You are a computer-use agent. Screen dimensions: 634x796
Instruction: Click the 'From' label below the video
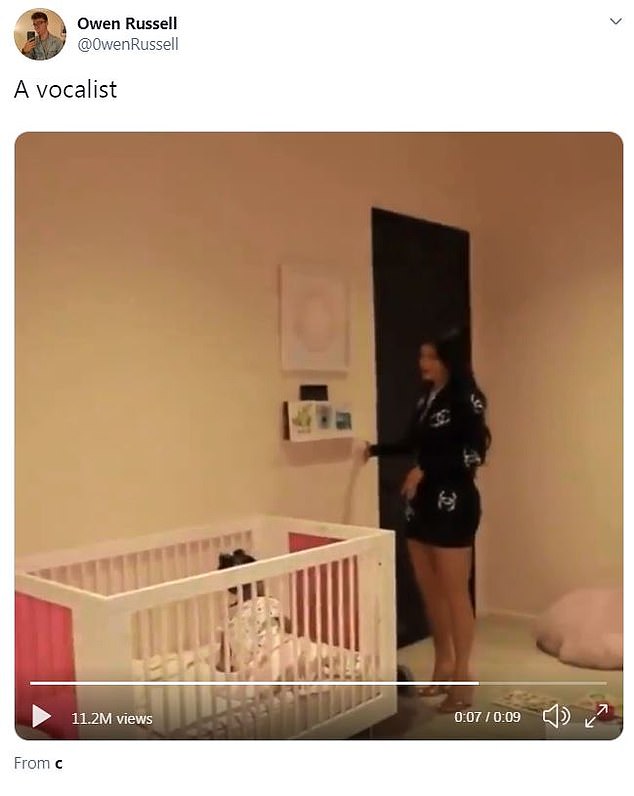coord(31,764)
